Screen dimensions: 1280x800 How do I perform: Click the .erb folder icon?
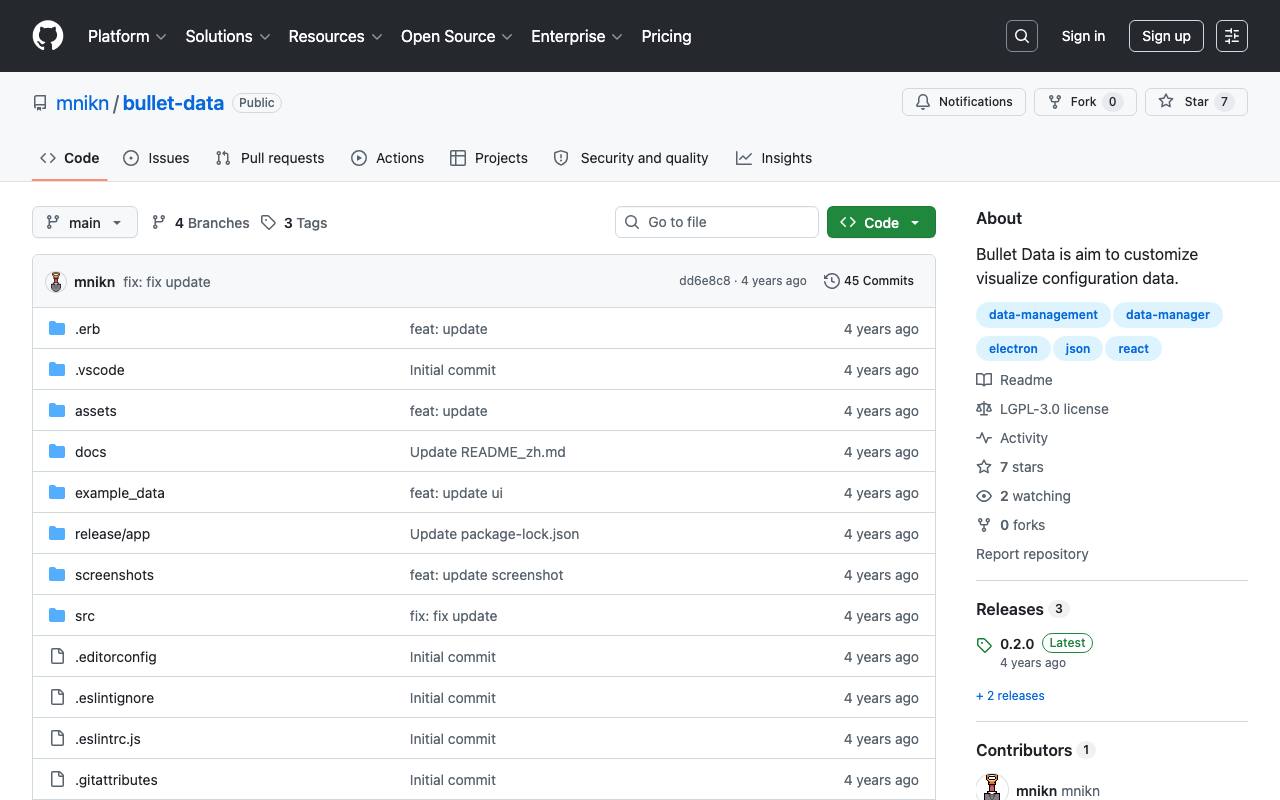coord(57,329)
